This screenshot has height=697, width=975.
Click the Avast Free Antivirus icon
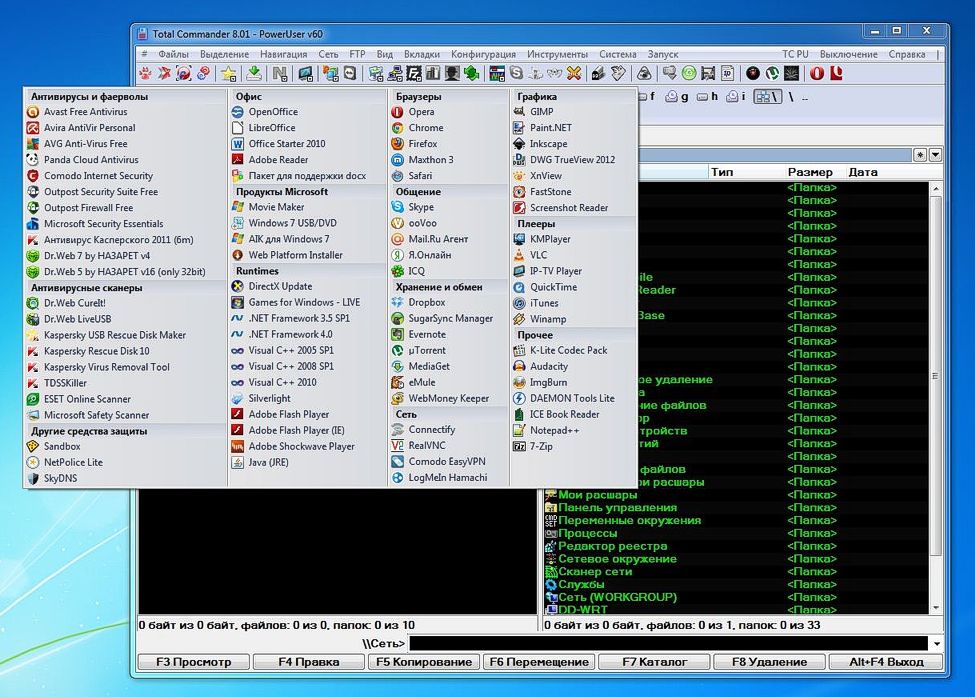(x=33, y=112)
